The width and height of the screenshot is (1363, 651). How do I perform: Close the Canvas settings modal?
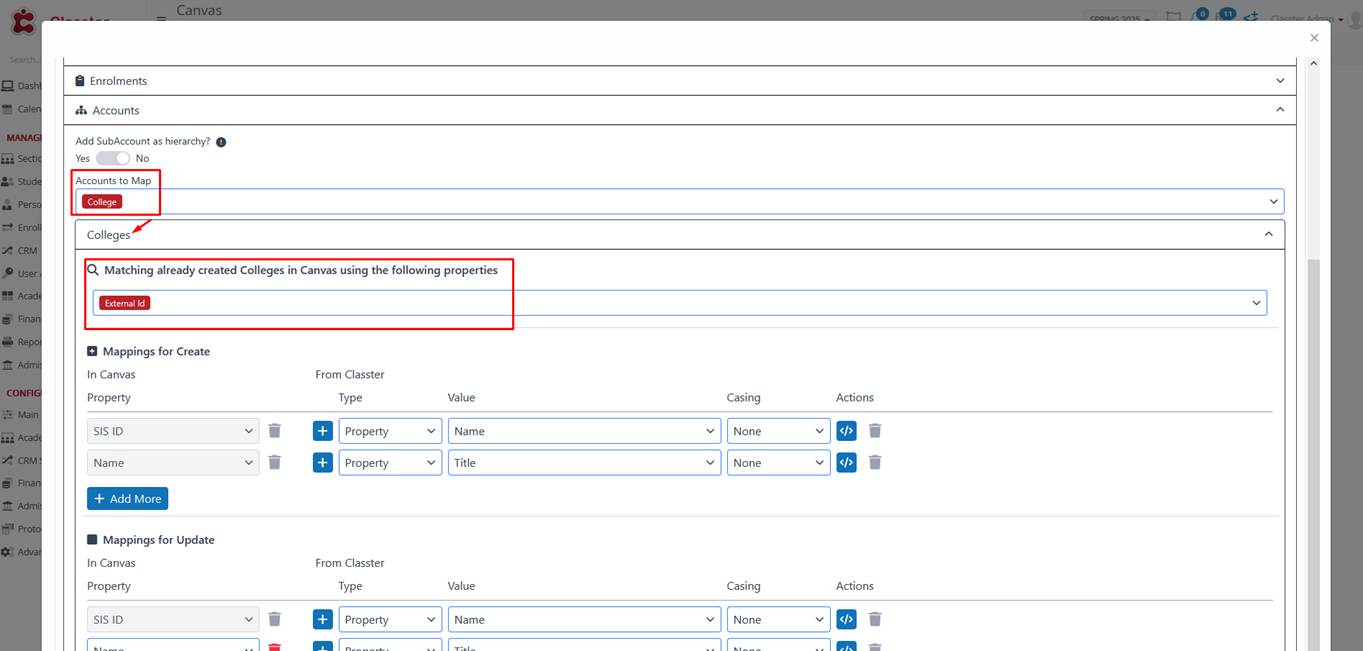point(1314,38)
